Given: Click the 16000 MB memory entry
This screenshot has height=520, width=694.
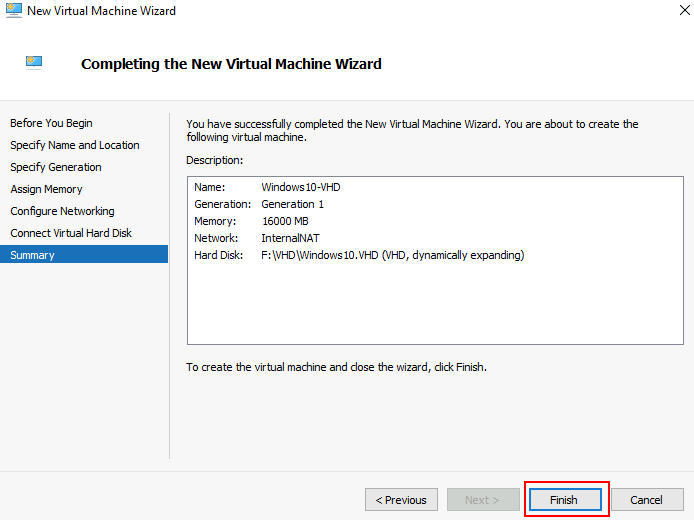Looking at the screenshot, I should pos(285,221).
